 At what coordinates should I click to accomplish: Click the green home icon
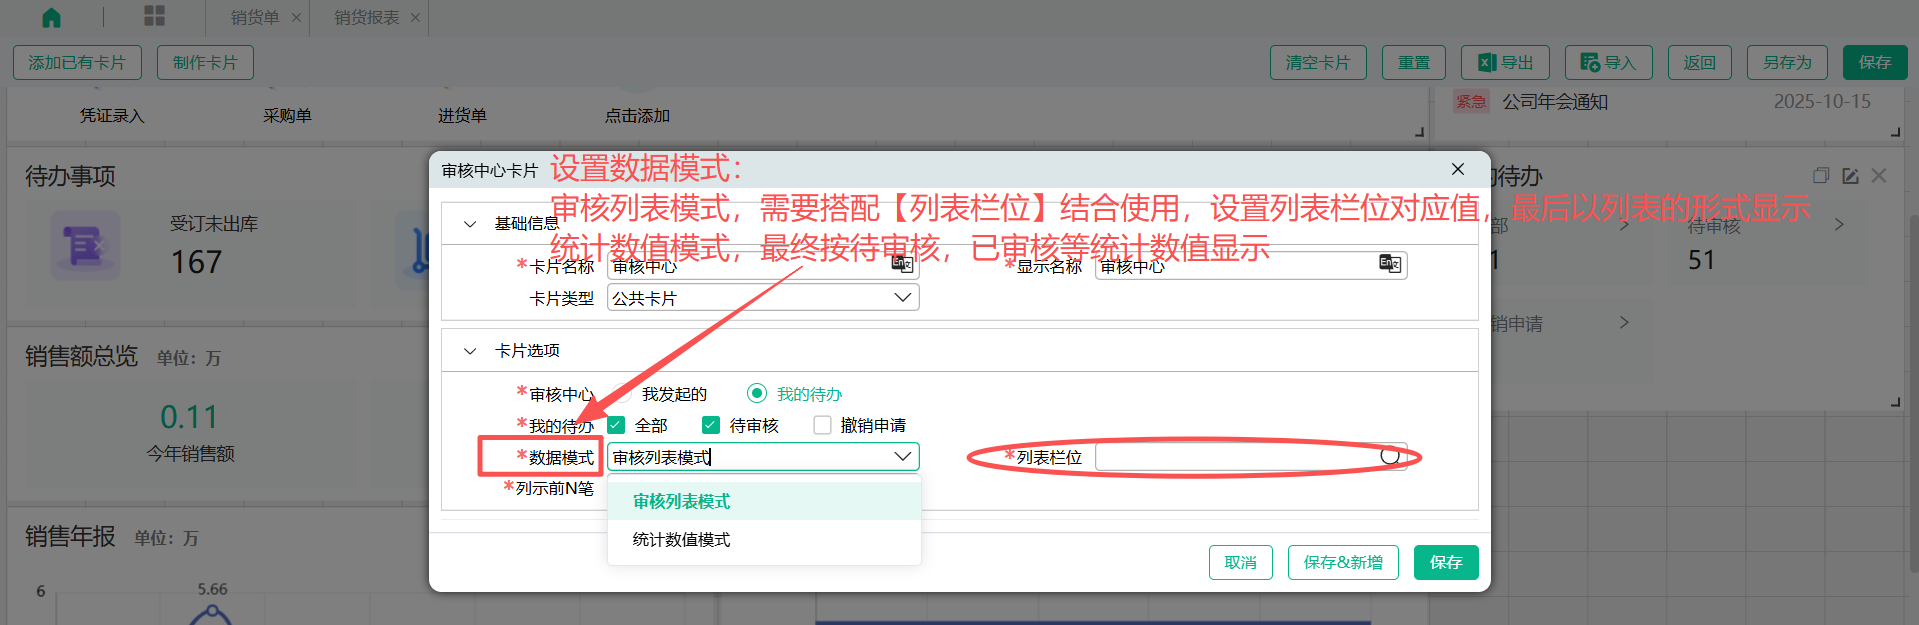[x=51, y=17]
